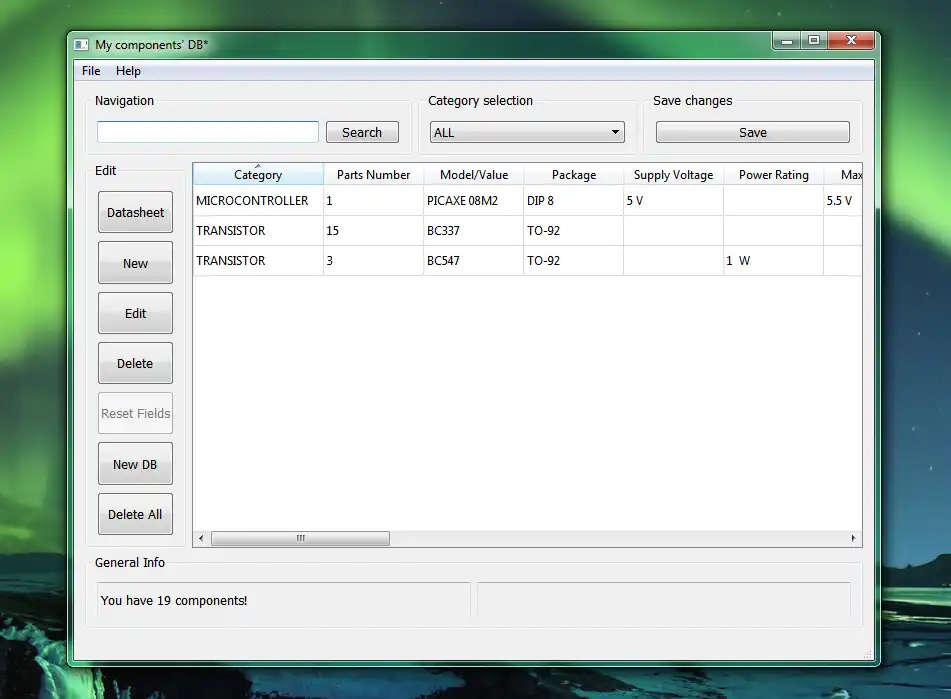
Task: Click the app icon in title bar
Action: (81, 45)
